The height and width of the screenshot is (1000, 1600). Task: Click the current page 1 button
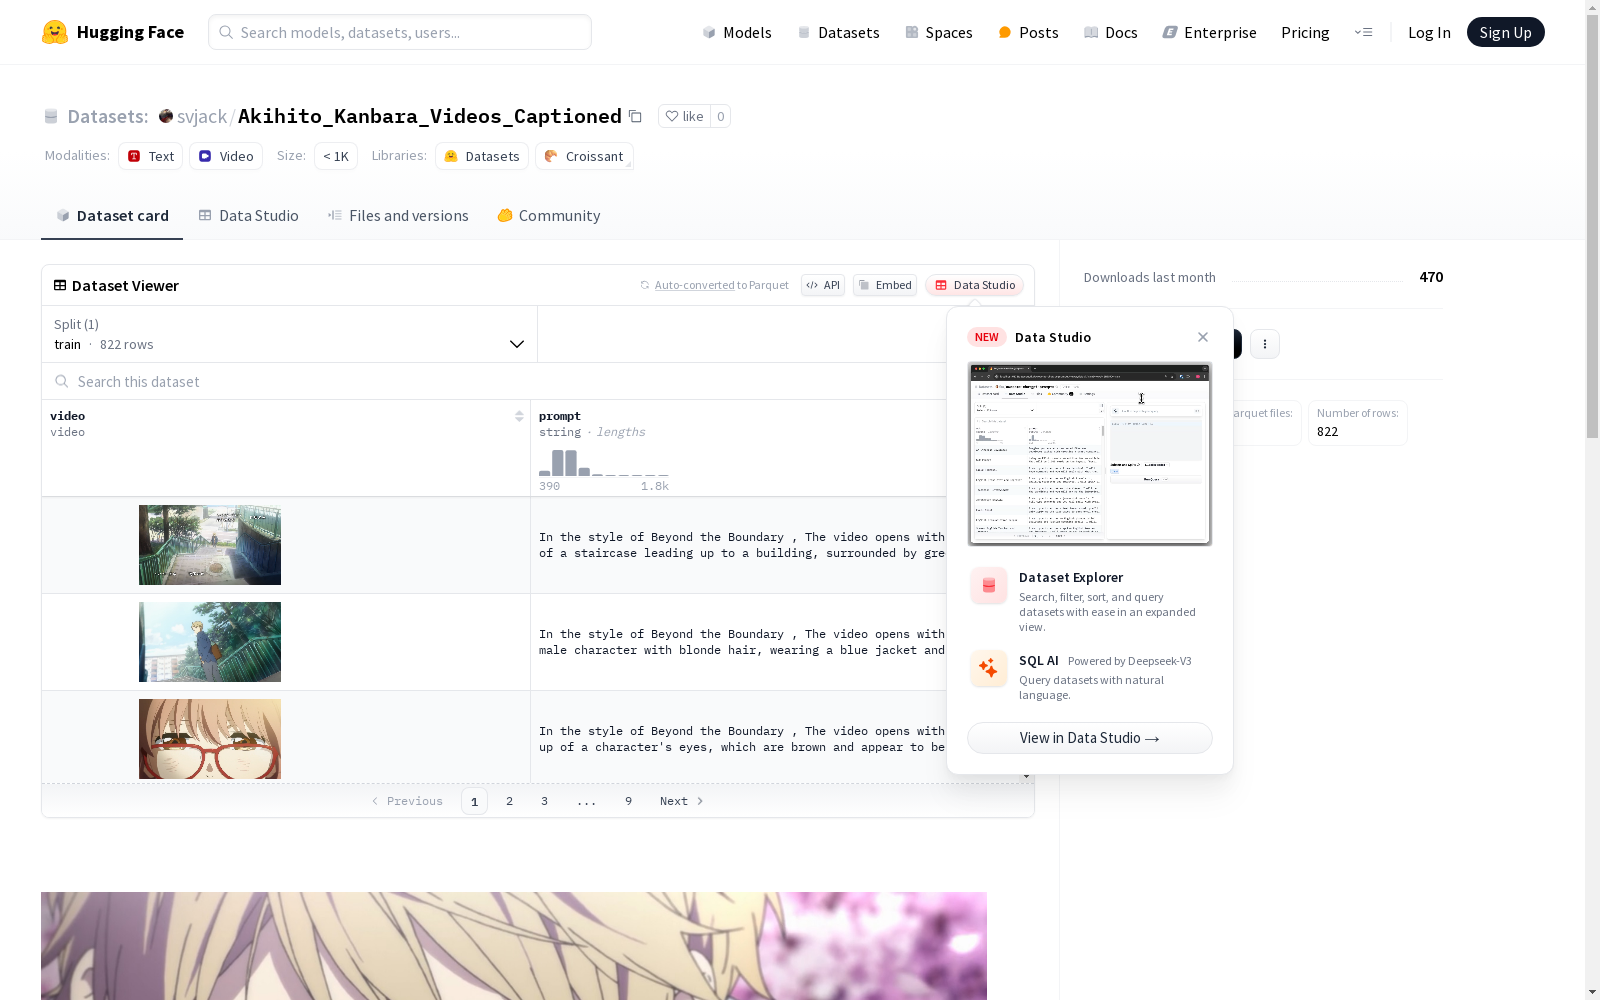[x=474, y=801]
